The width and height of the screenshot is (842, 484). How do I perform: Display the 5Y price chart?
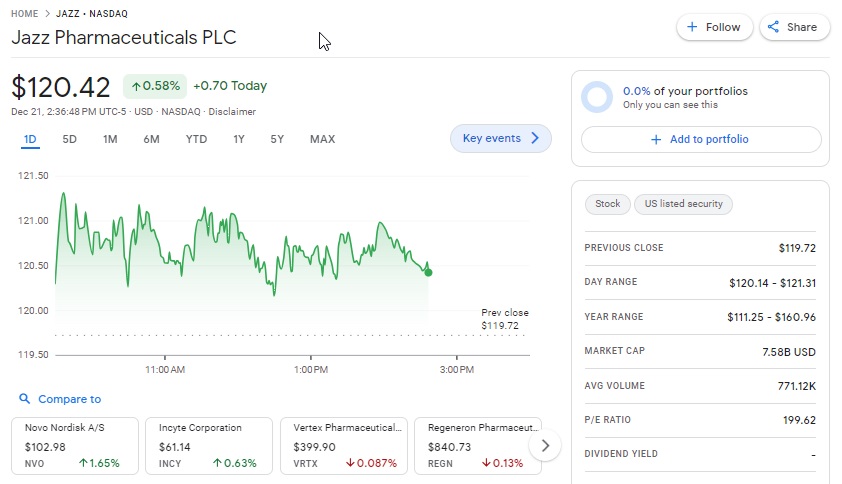277,139
